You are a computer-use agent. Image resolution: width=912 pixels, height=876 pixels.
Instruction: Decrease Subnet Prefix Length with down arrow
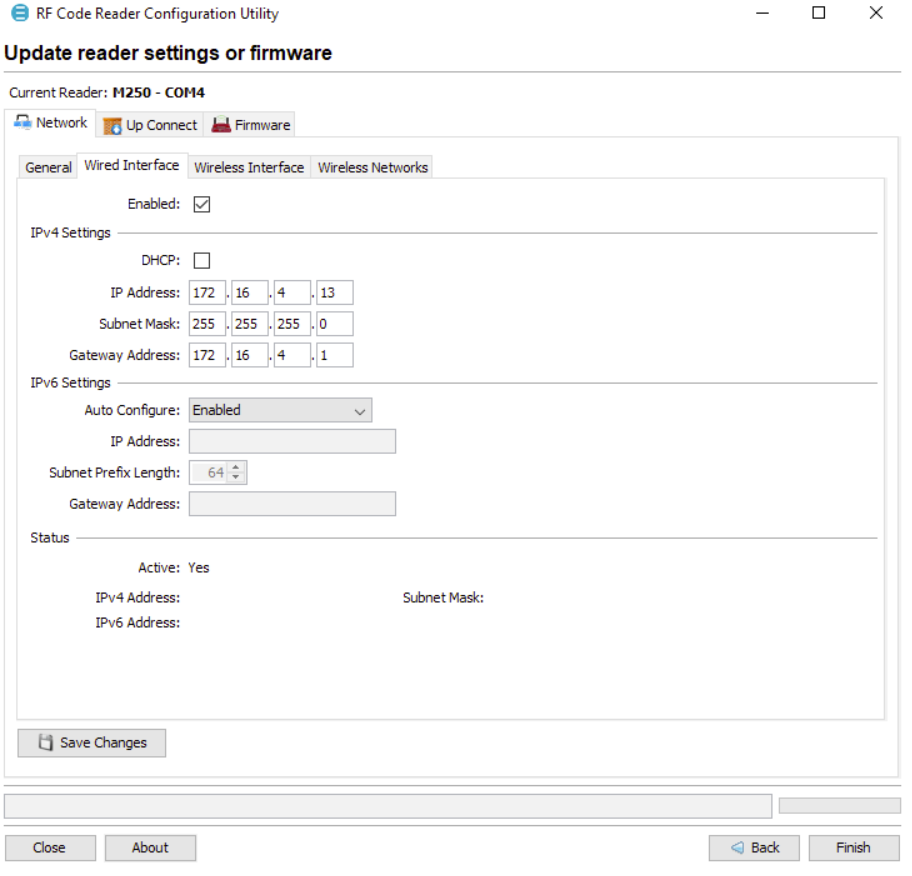point(236,477)
